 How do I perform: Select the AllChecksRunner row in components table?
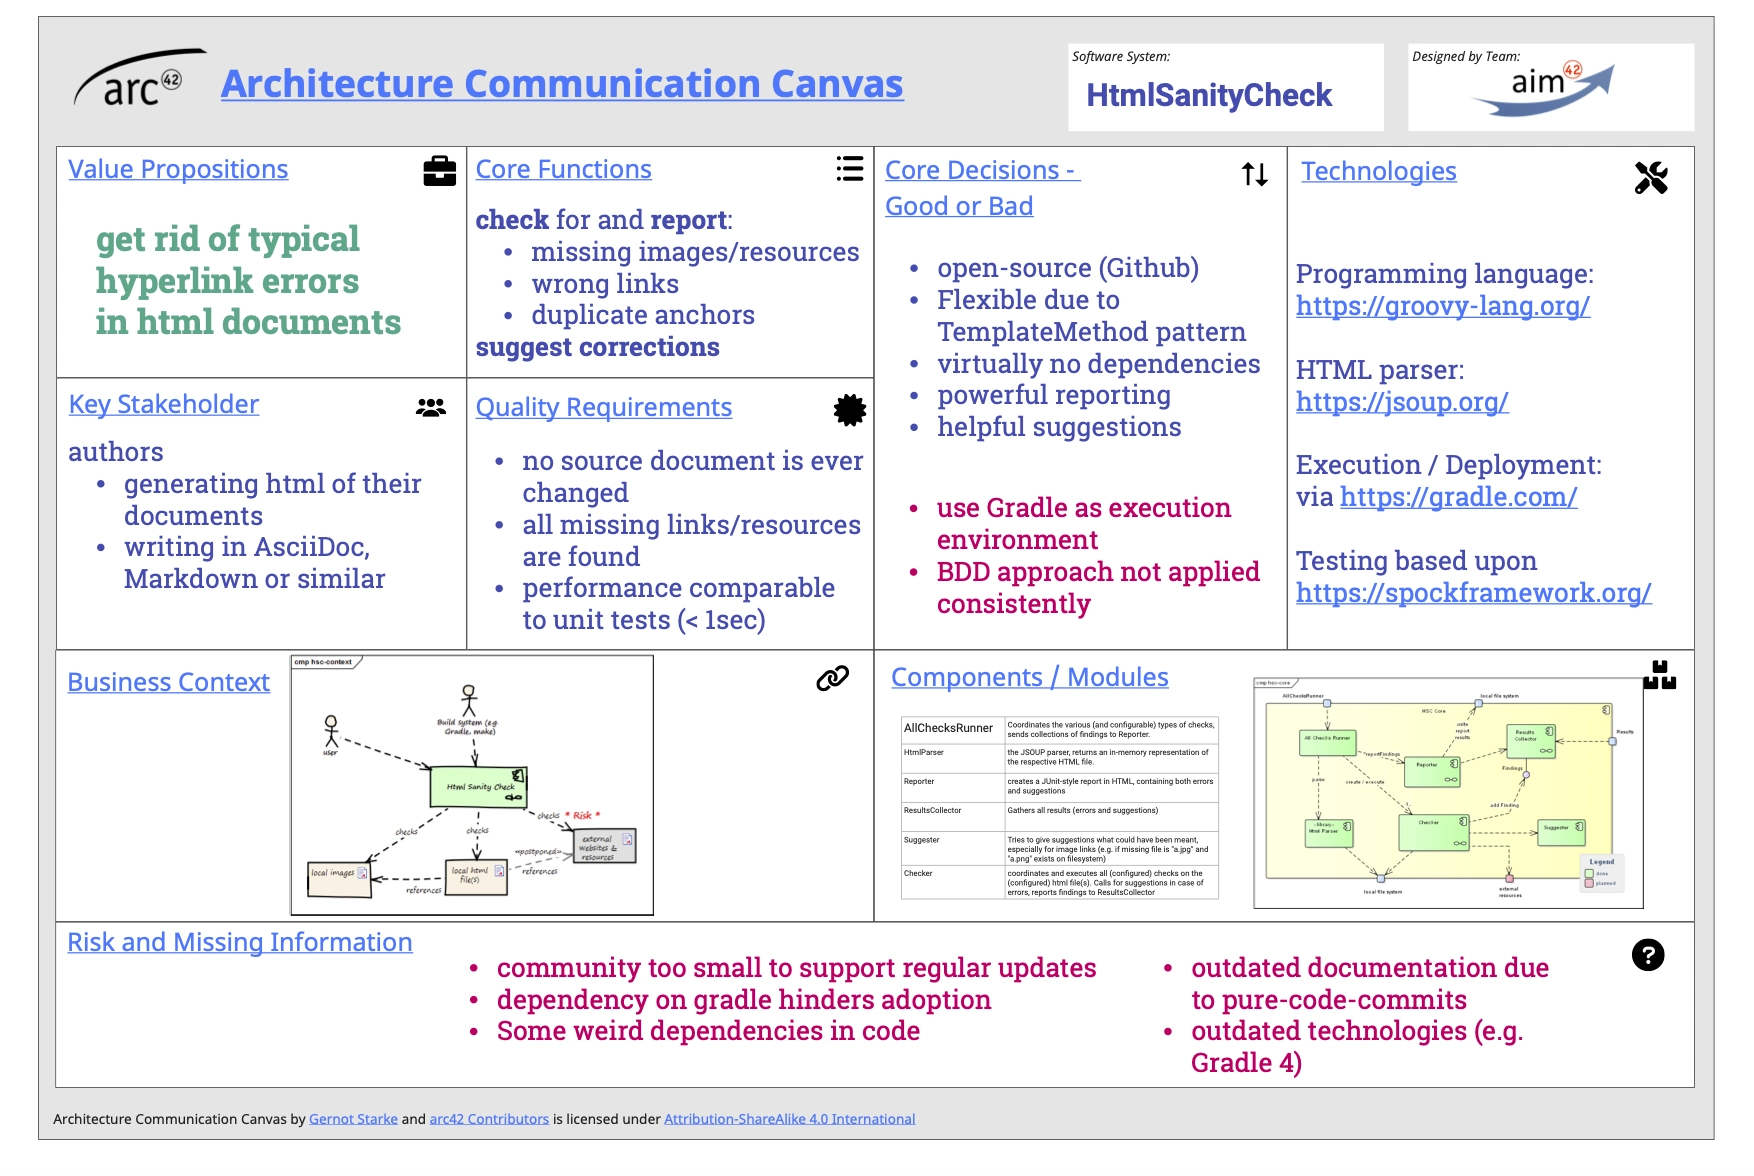pyautogui.click(x=950, y=727)
